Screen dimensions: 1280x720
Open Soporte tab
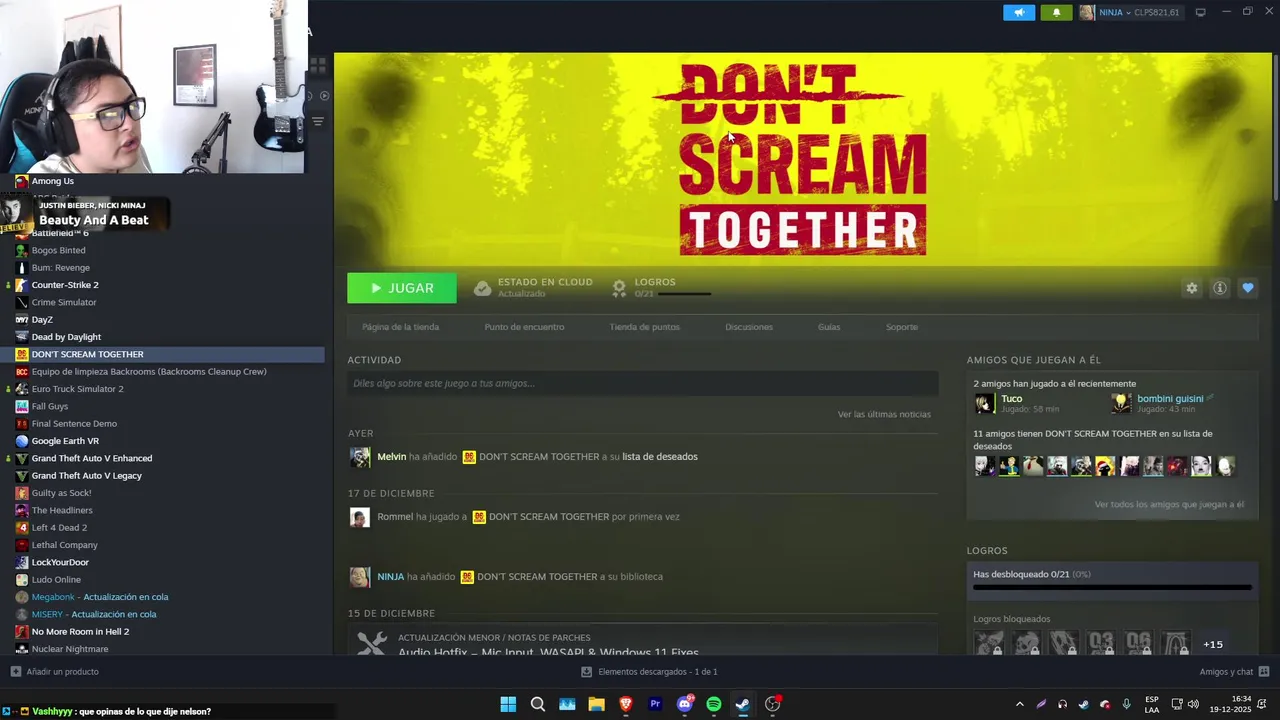[901, 327]
